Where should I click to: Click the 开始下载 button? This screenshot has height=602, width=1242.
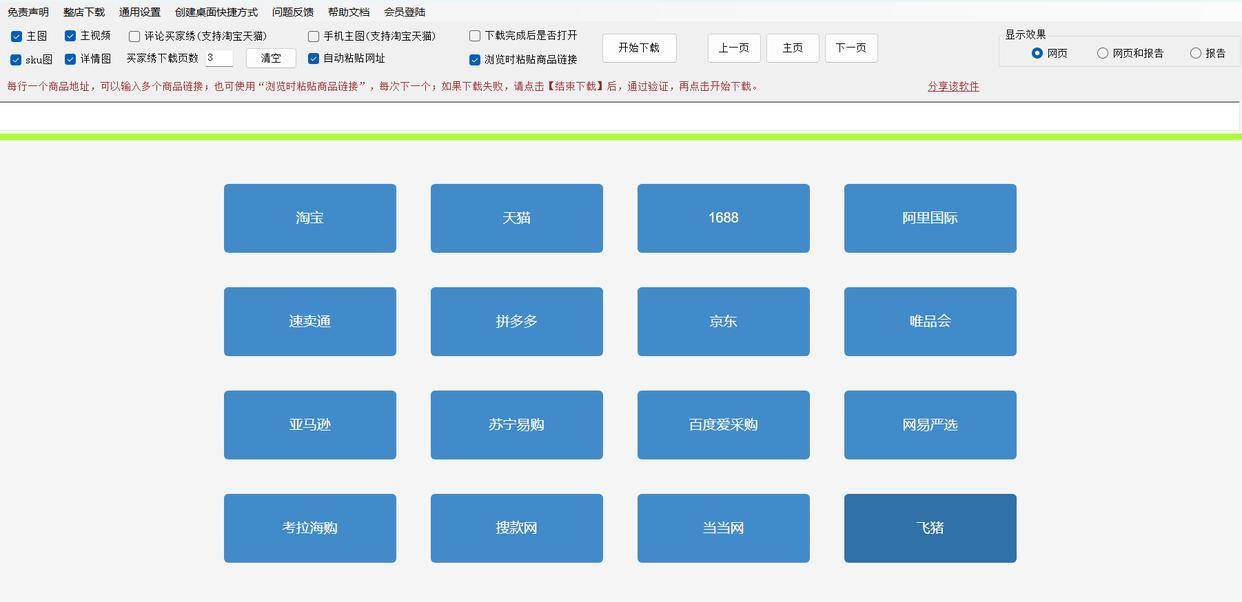pyautogui.click(x=639, y=48)
